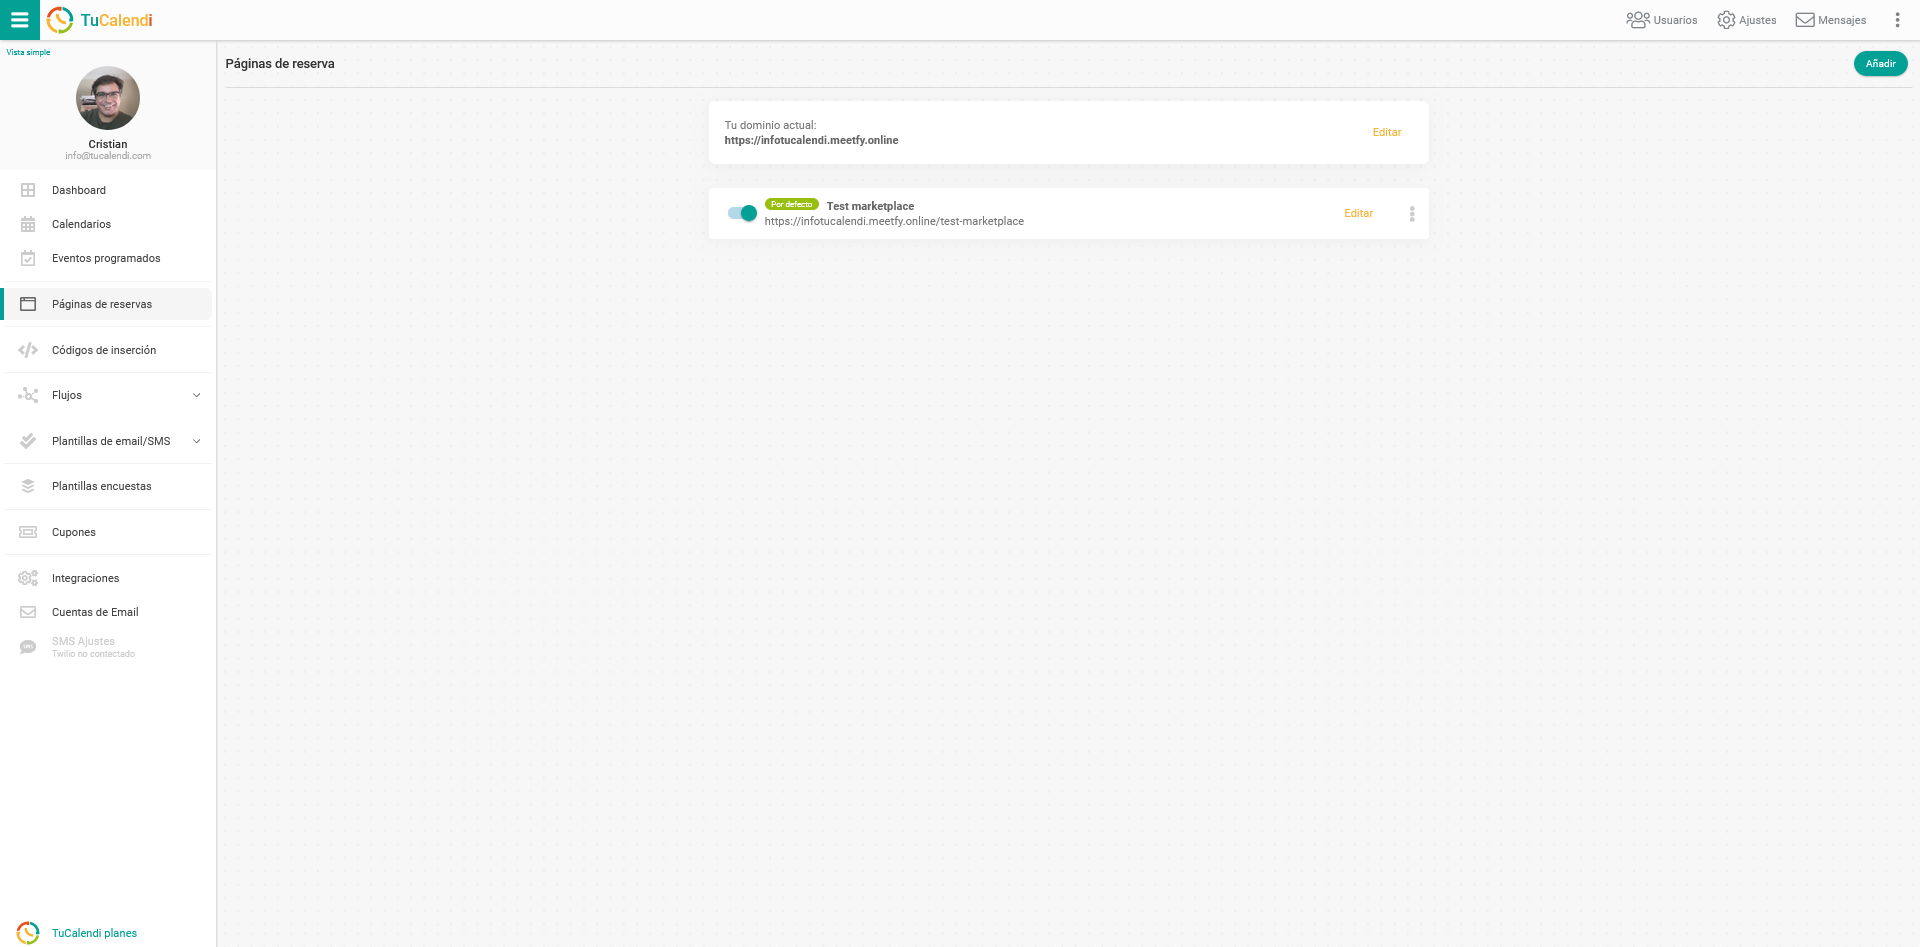This screenshot has height=947, width=1920.
Task: Click the Cupones ticket icon
Action: (x=28, y=532)
